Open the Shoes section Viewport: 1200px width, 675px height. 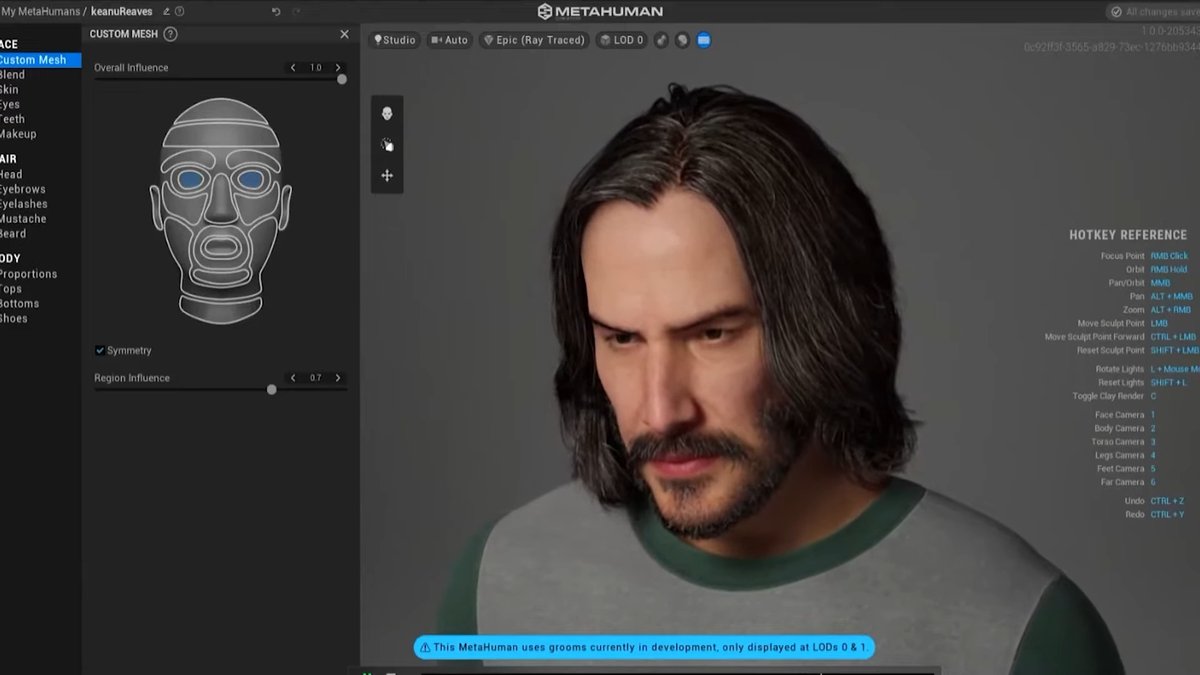pos(14,318)
